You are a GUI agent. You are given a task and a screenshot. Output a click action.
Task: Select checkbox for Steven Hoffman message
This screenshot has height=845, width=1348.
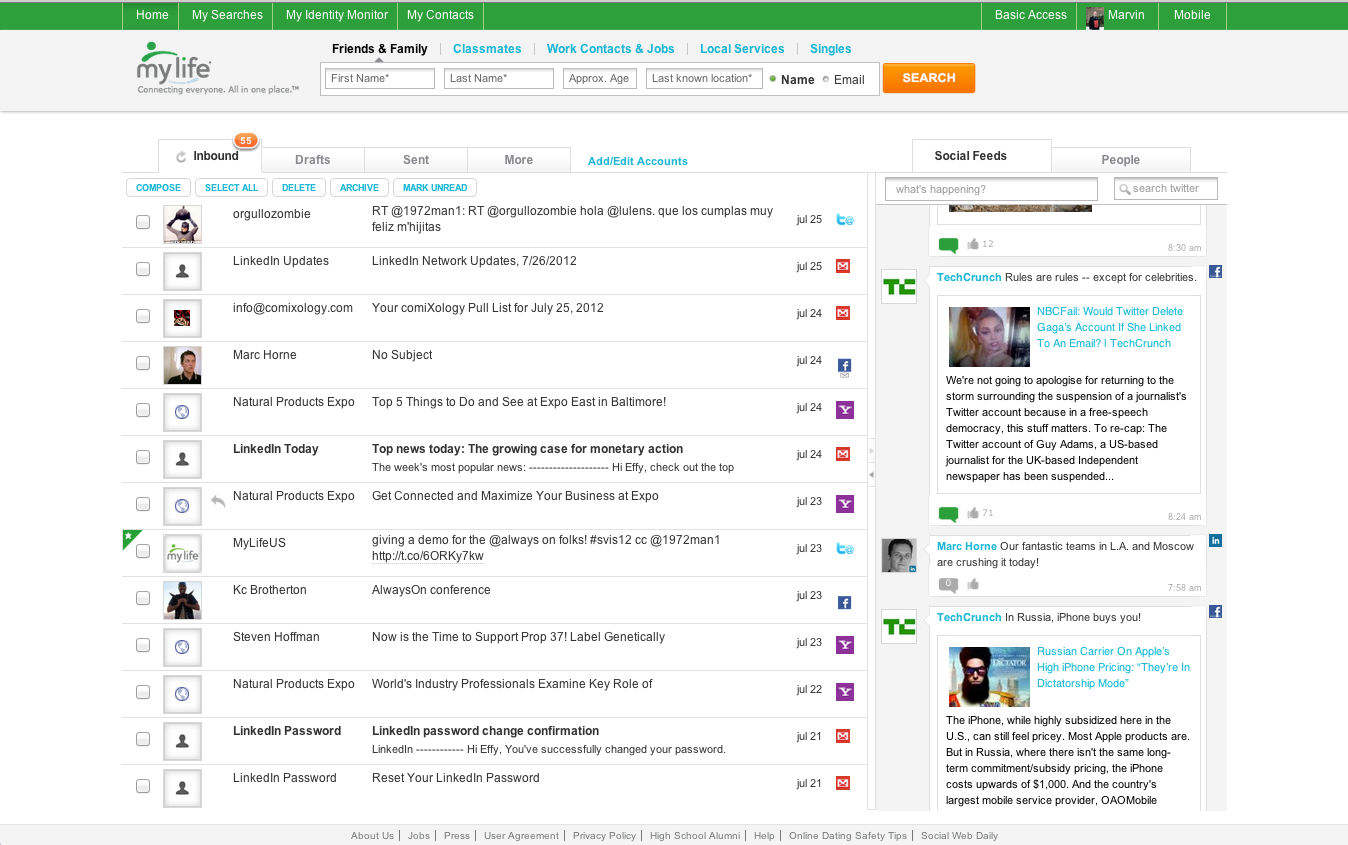[x=143, y=645]
